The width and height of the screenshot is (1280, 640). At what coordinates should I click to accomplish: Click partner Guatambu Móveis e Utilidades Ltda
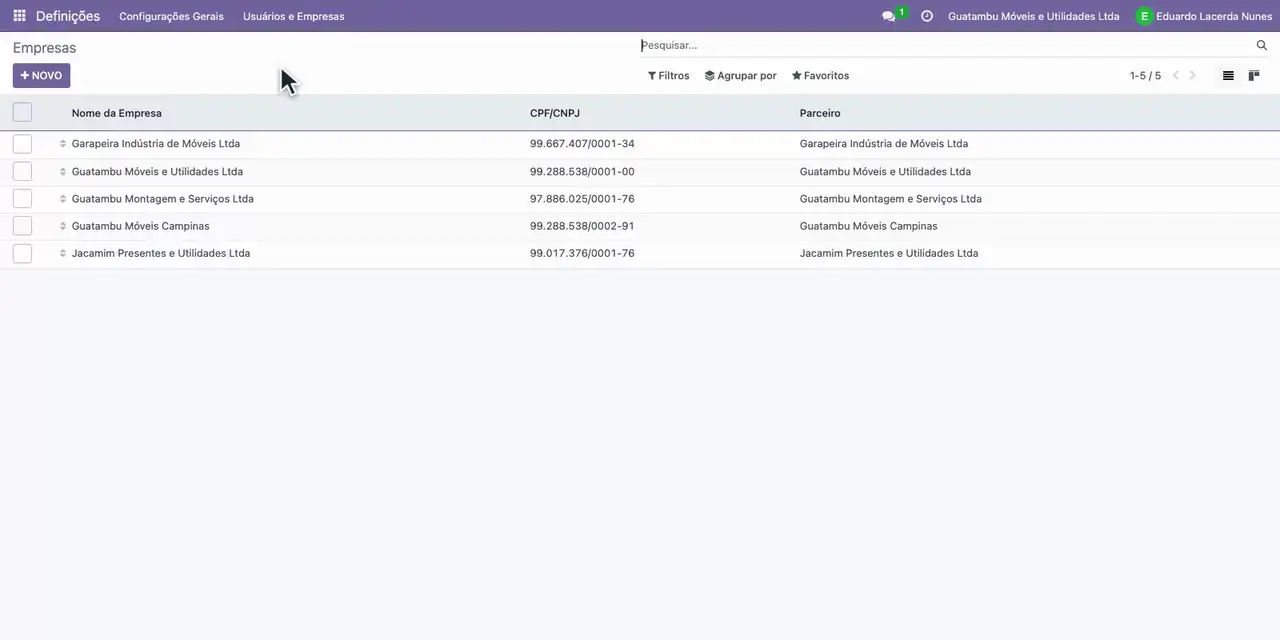point(885,172)
